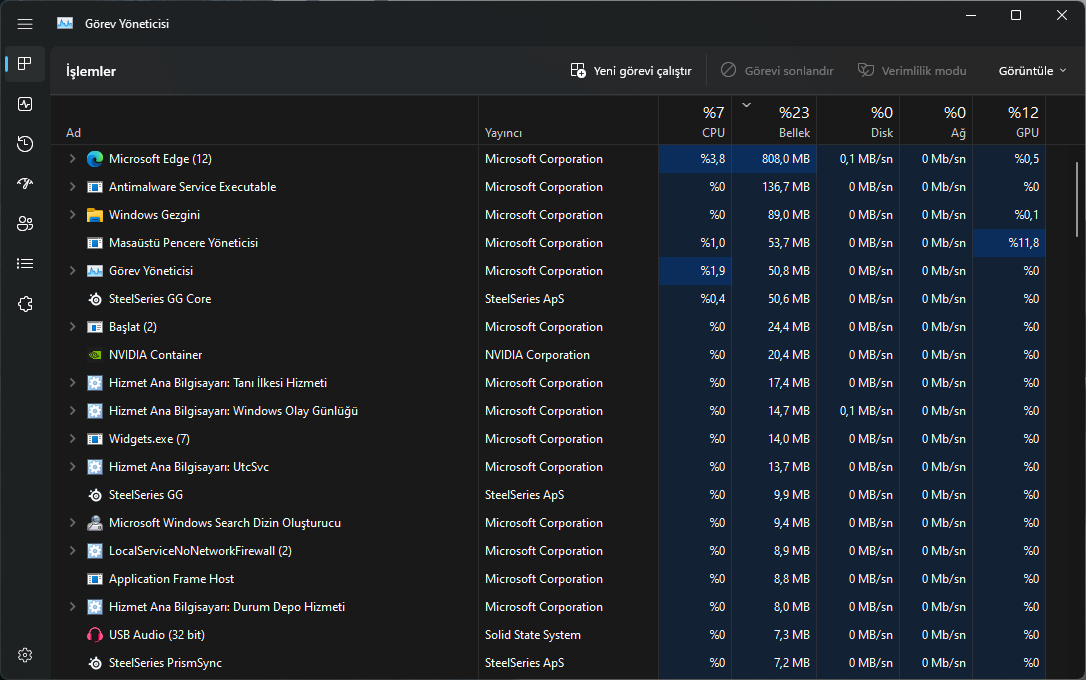
Task: Open Task Manager settings gear
Action: coord(25,655)
